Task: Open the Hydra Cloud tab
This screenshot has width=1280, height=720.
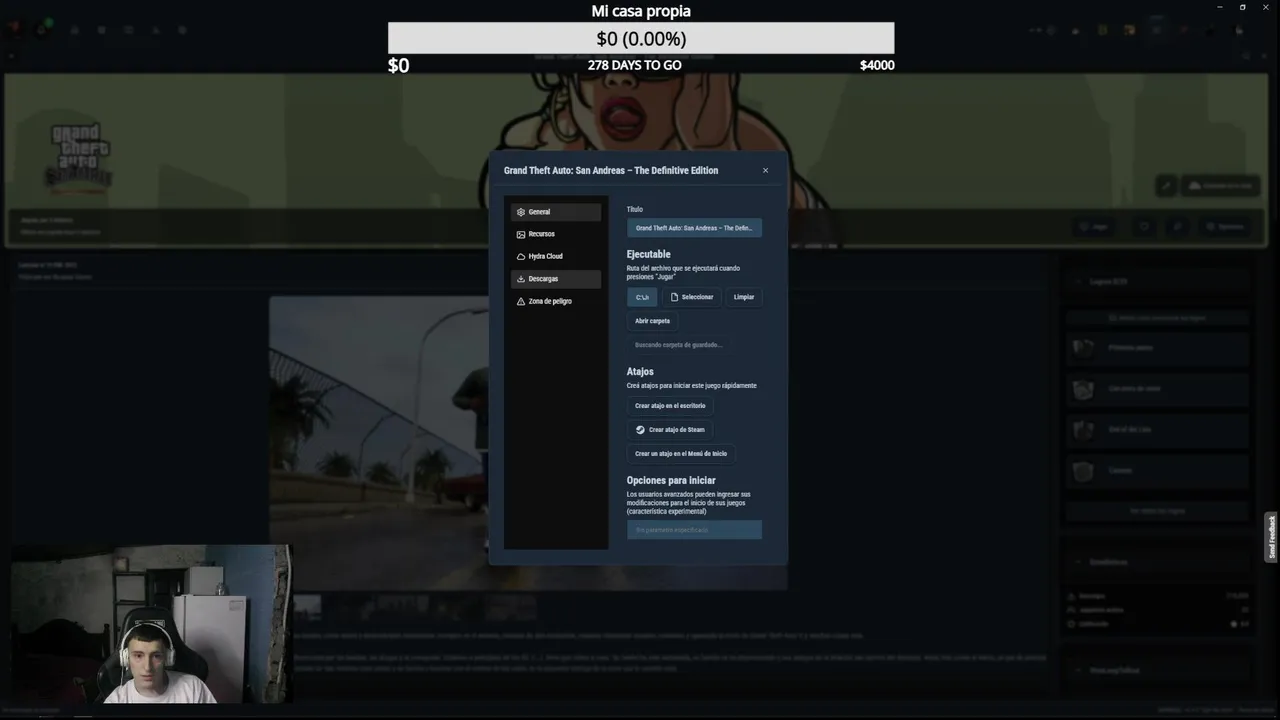Action: [x=556, y=256]
